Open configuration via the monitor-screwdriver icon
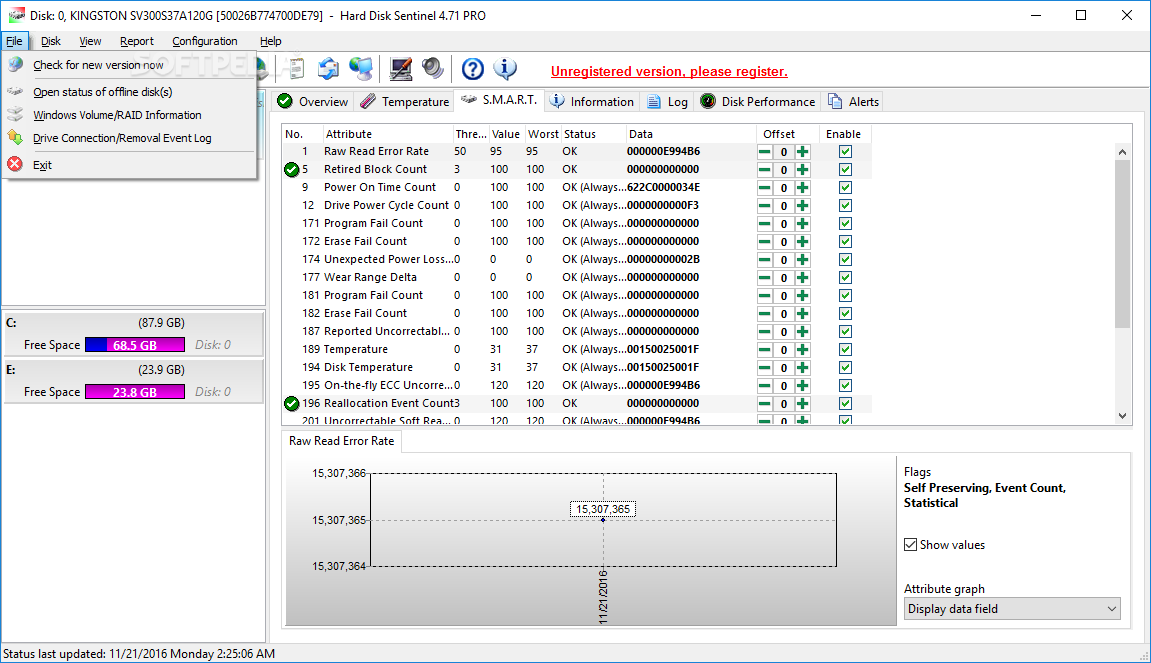1151x663 pixels. coord(400,69)
